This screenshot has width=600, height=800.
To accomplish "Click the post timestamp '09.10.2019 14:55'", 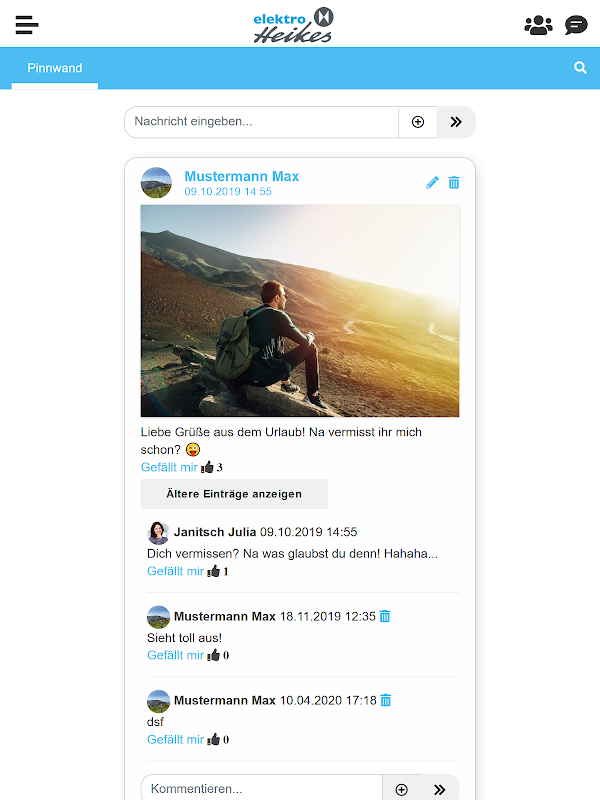I will tap(228, 192).
